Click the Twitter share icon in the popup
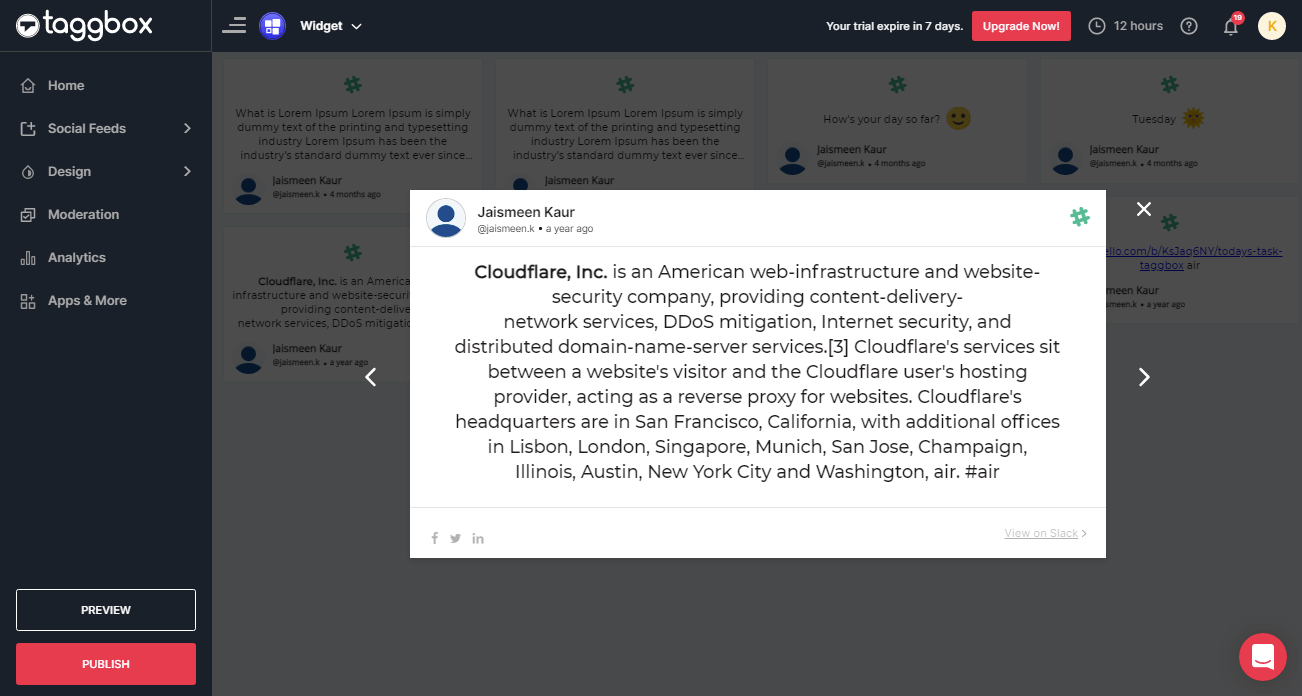The image size is (1302, 696). click(456, 538)
